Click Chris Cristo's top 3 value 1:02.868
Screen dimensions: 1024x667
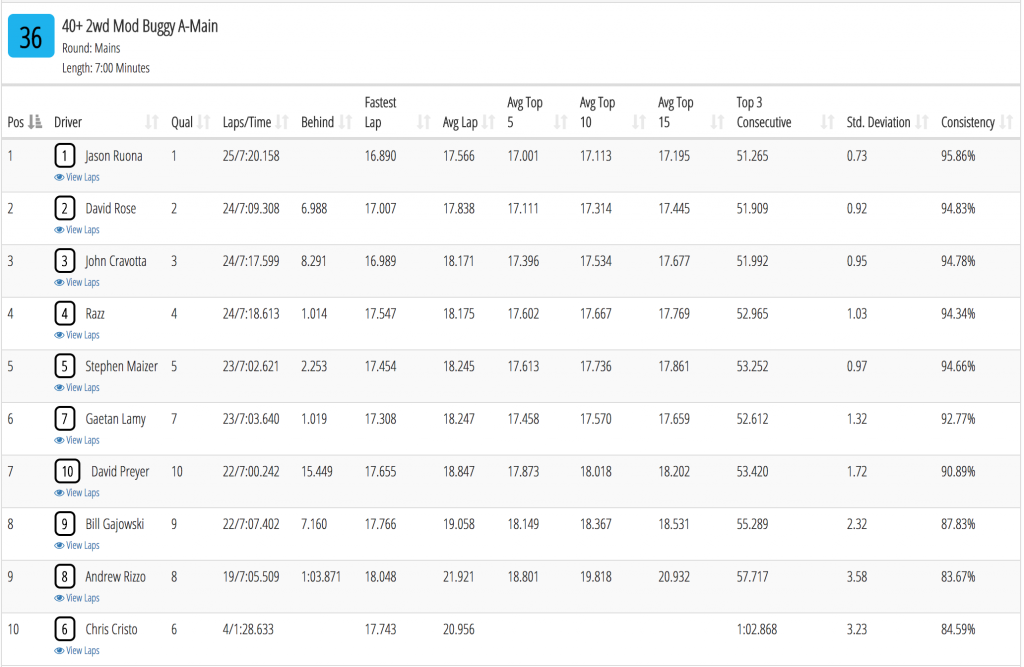[x=757, y=629]
